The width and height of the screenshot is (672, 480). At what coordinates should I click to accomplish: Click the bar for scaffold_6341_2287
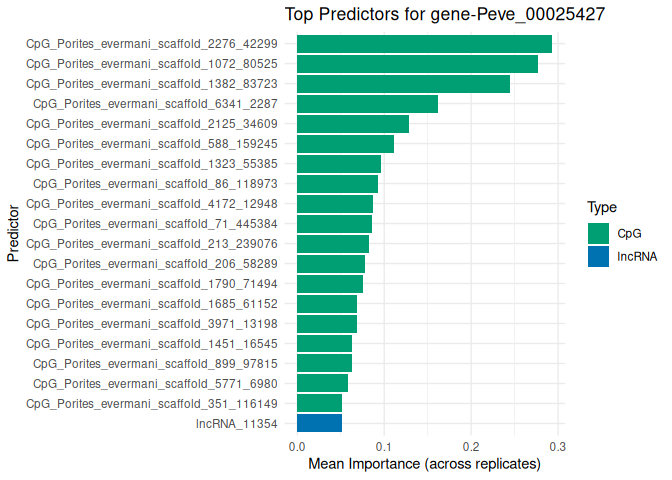tap(367, 104)
